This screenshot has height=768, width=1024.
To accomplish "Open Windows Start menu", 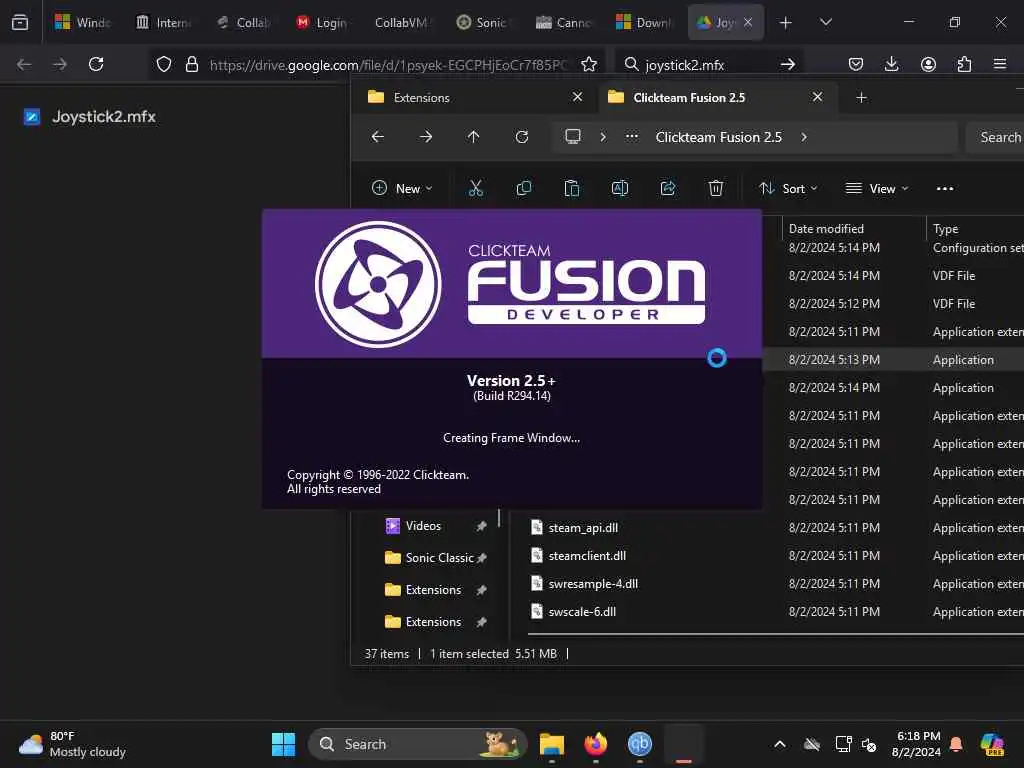I will pos(283,744).
